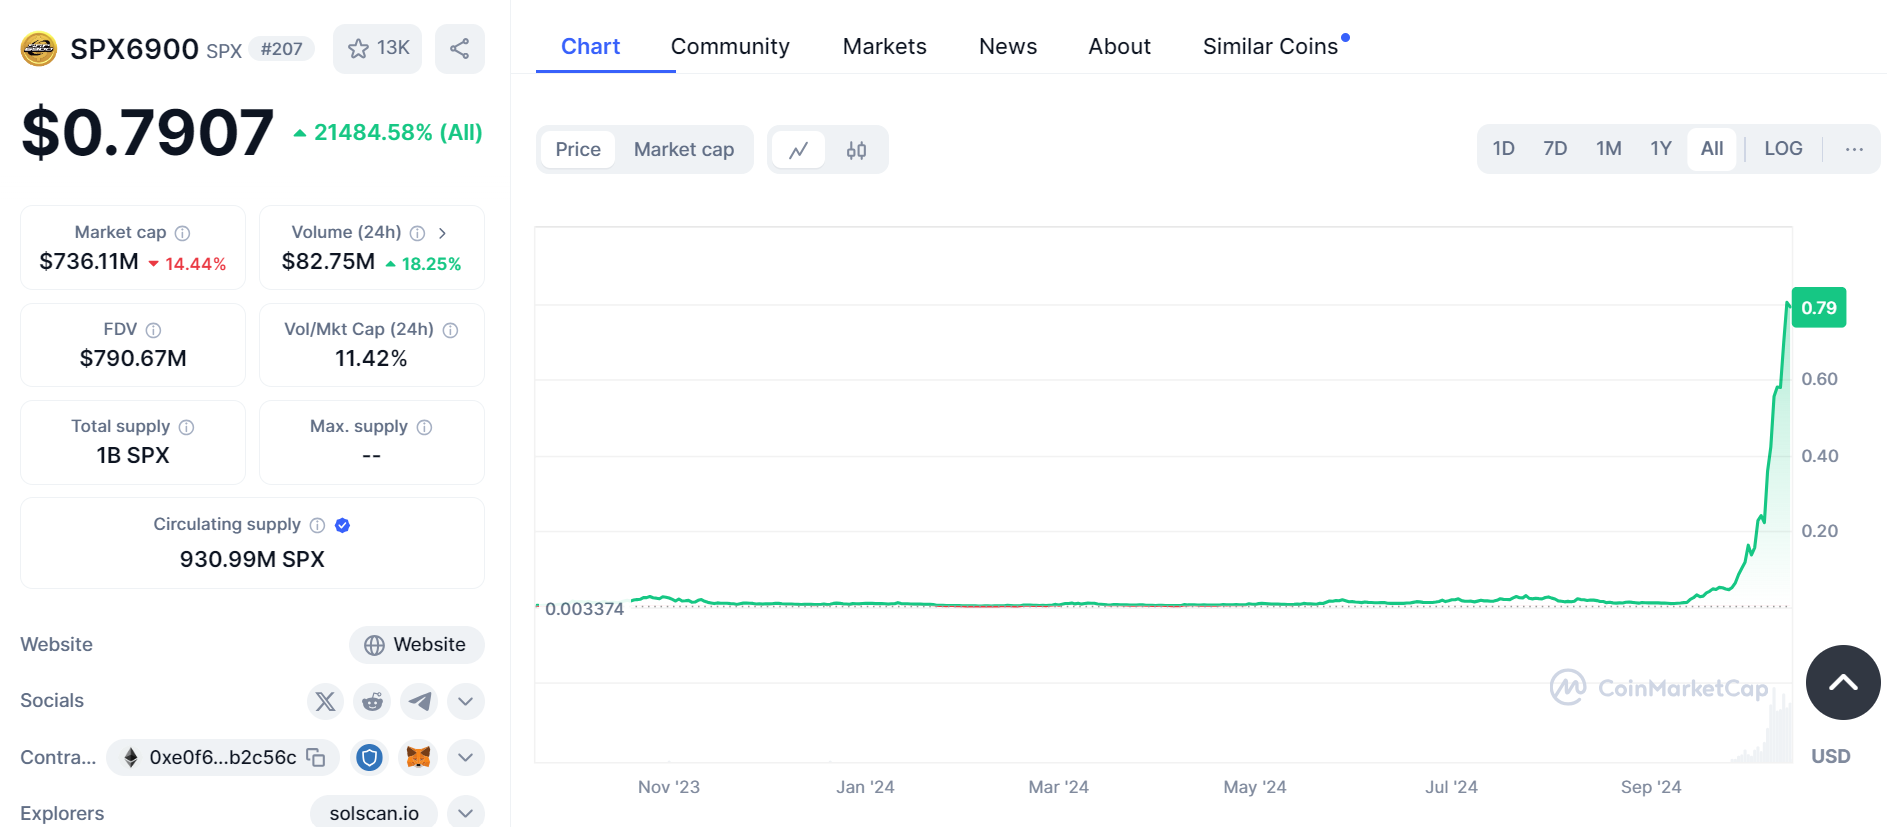Show Max. supply info icon

[x=424, y=427]
